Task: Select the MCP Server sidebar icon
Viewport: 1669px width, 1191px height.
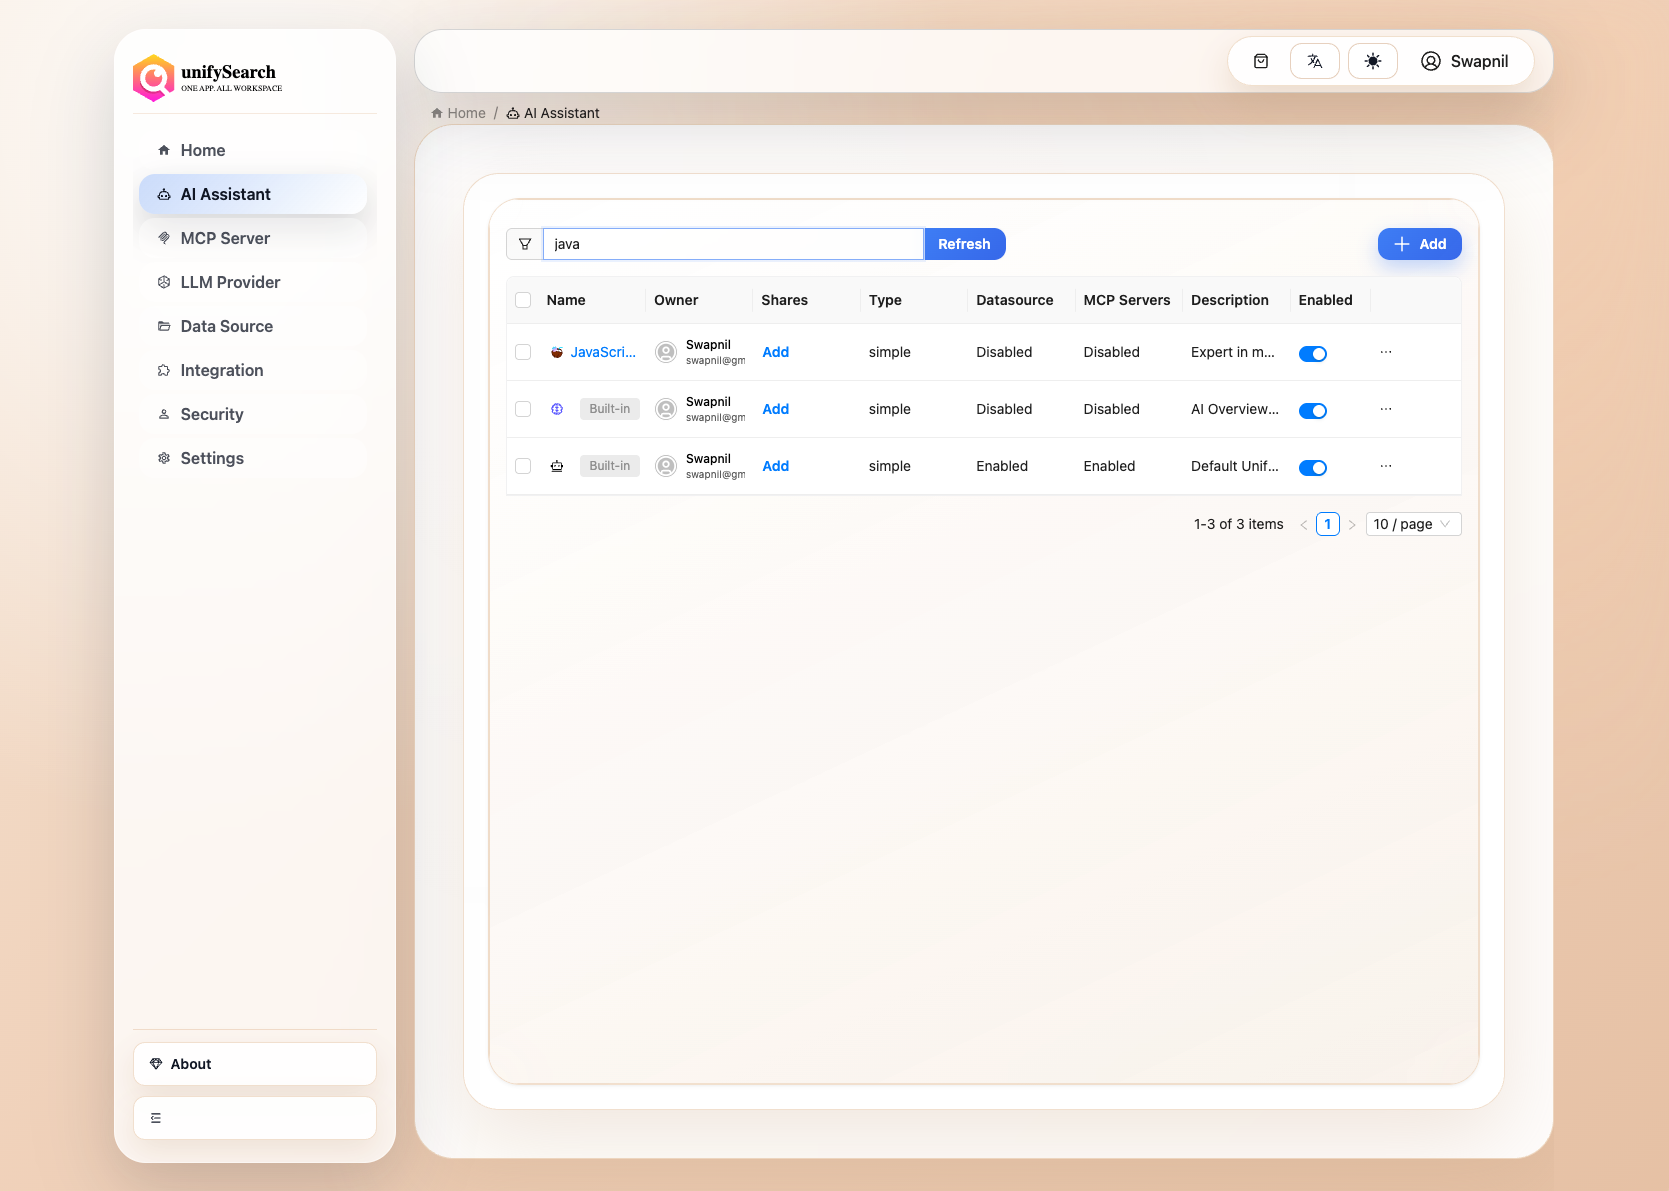Action: 164,238
